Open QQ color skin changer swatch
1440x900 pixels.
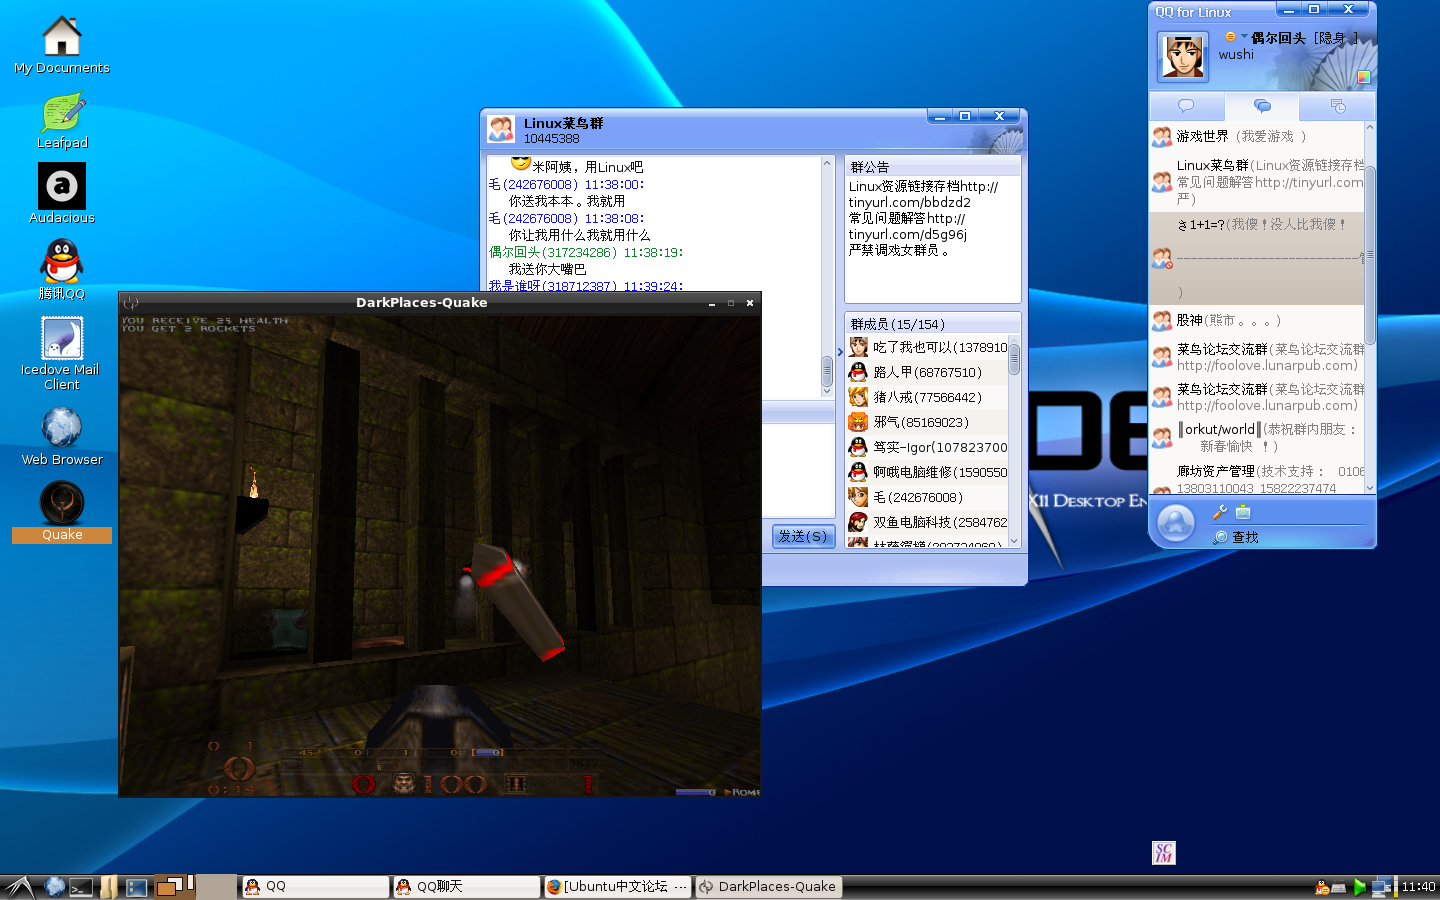pyautogui.click(x=1363, y=76)
